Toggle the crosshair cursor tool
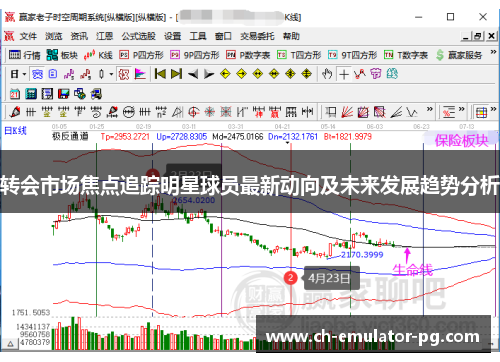This screenshot has height=362, width=500. pyautogui.click(x=344, y=74)
